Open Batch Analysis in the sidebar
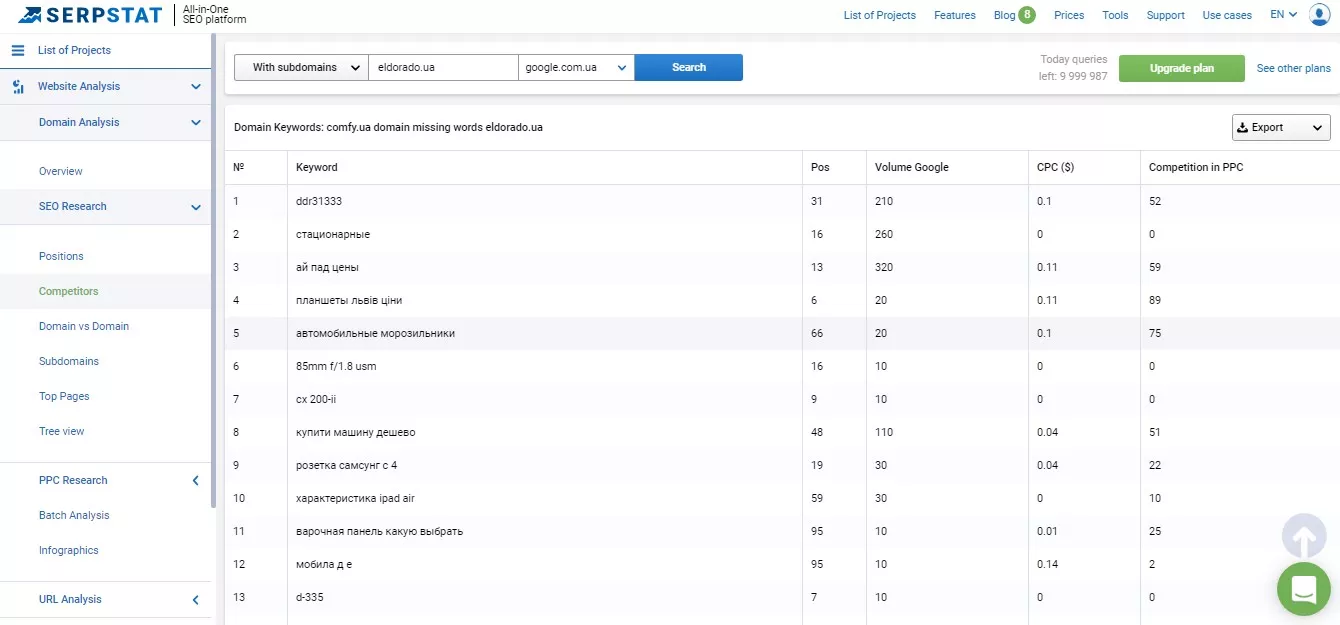The width and height of the screenshot is (1340, 625). coord(74,515)
